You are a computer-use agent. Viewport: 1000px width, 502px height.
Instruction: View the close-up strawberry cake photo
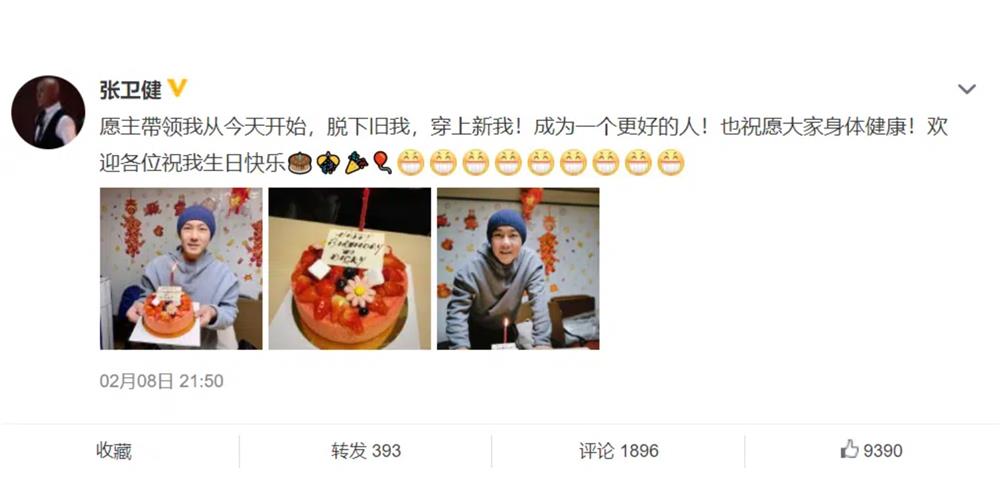349,269
